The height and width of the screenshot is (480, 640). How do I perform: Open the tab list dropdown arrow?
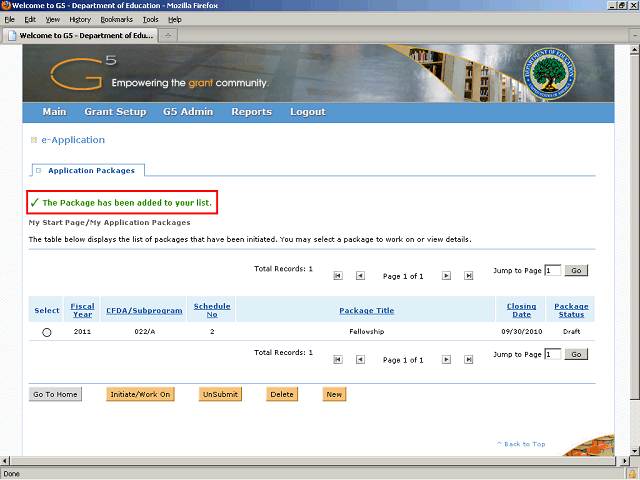click(635, 36)
